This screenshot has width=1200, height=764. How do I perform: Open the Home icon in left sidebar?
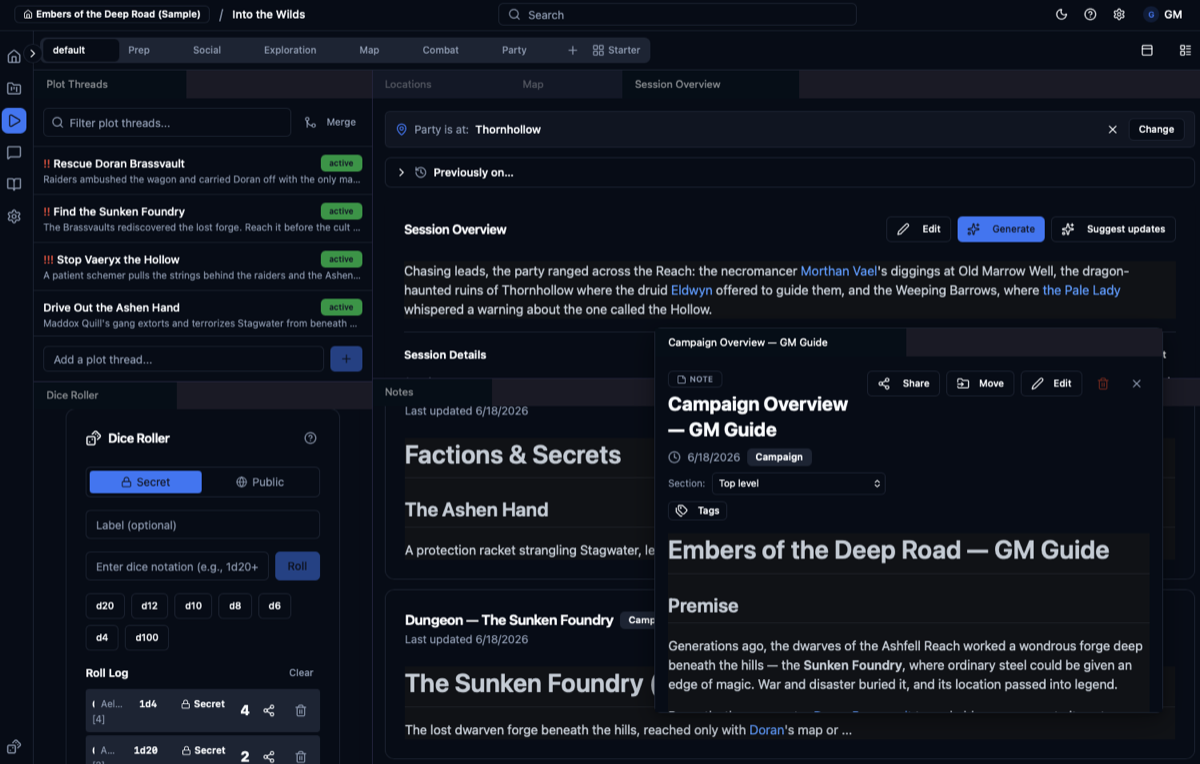(x=14, y=57)
